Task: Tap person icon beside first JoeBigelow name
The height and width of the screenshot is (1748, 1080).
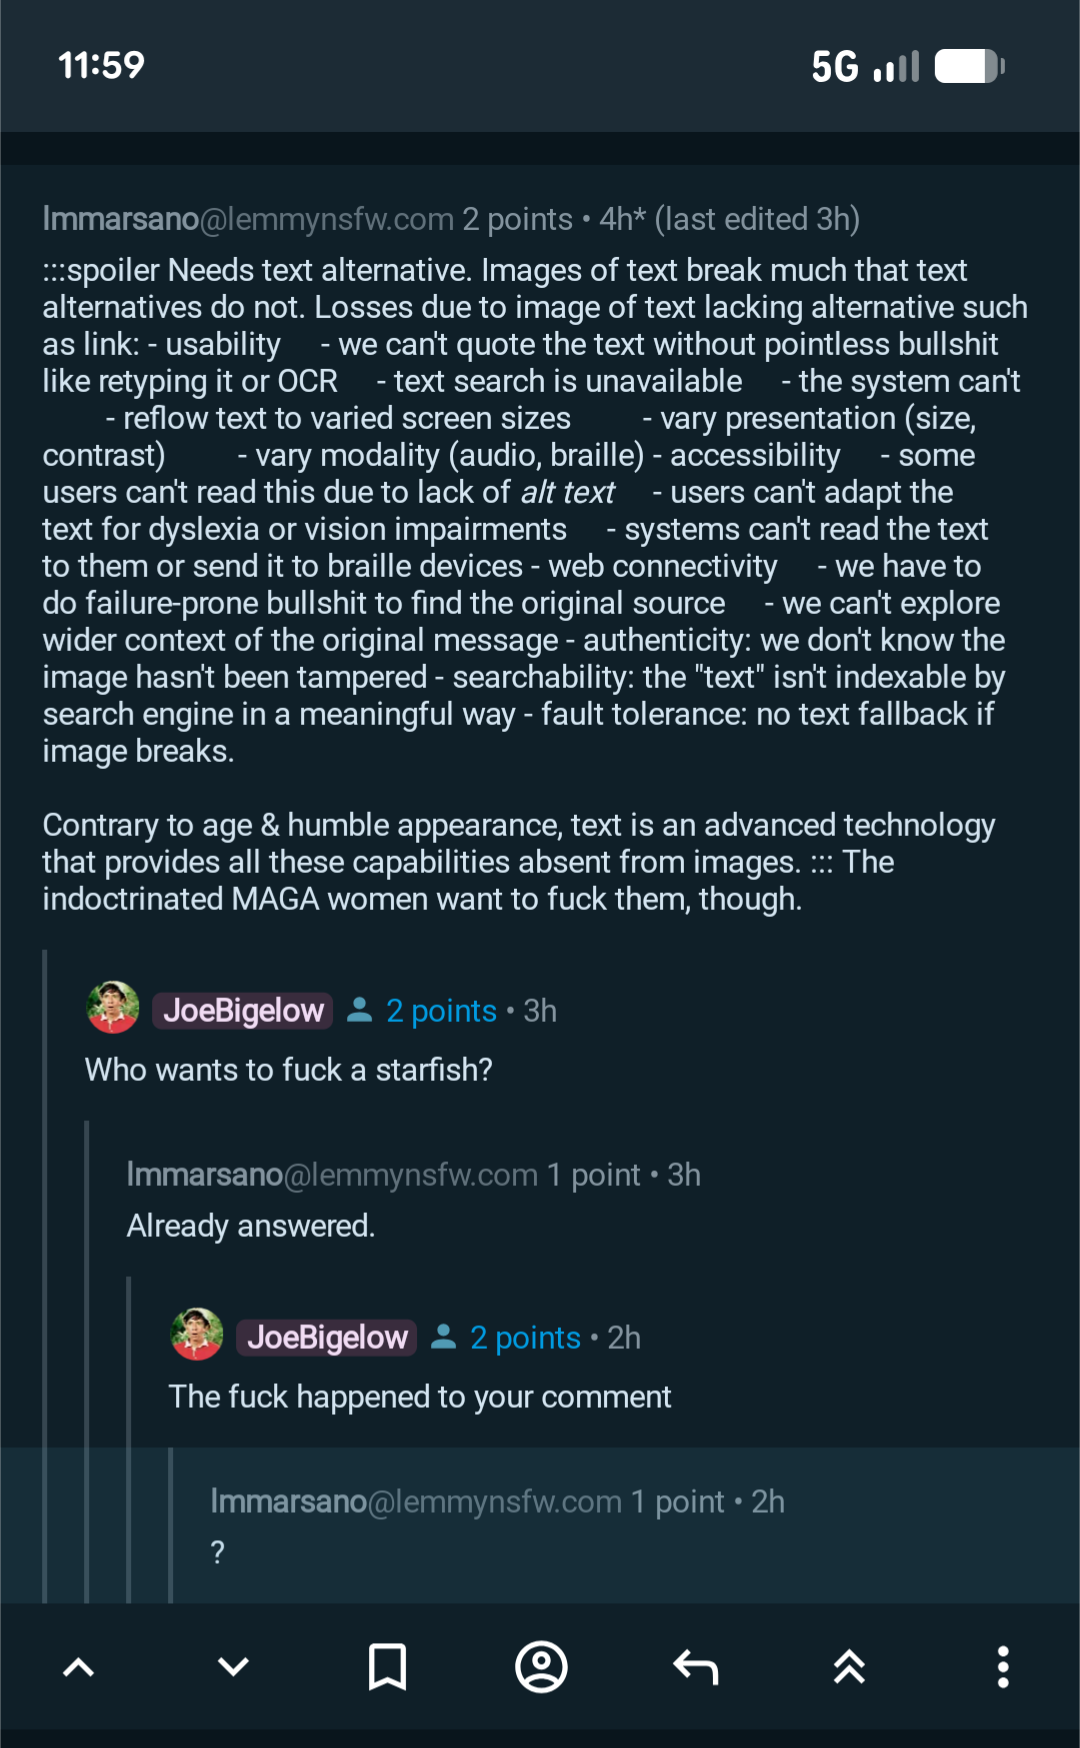Action: click(x=360, y=1011)
